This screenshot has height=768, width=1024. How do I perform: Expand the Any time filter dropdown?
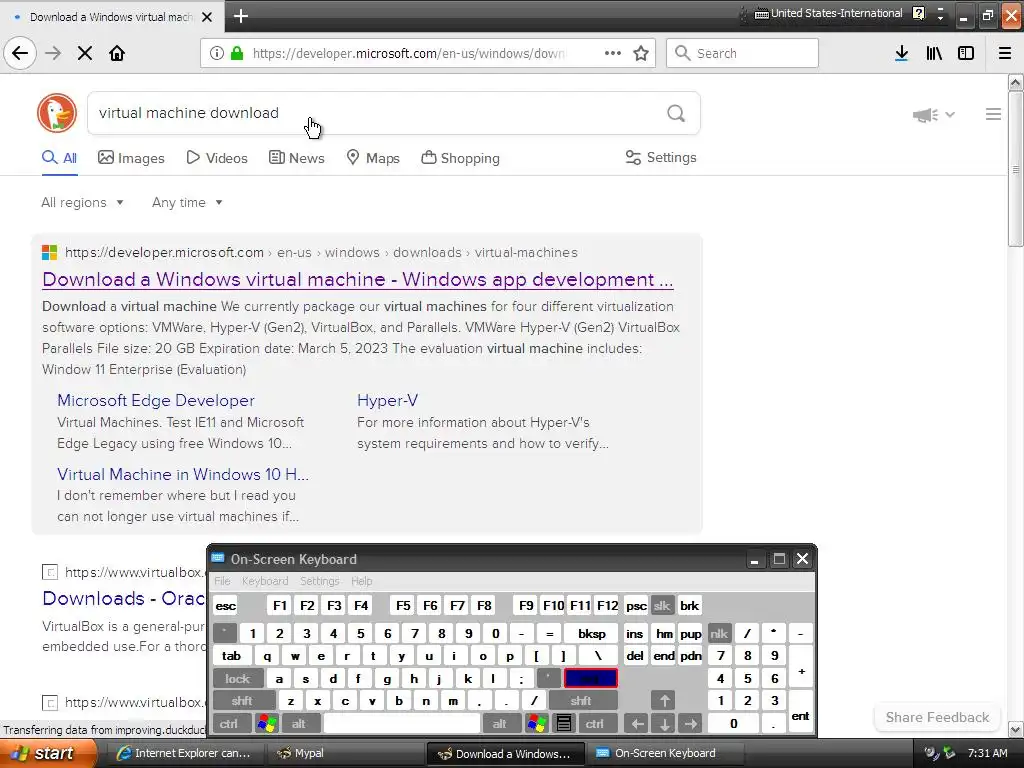coord(187,202)
